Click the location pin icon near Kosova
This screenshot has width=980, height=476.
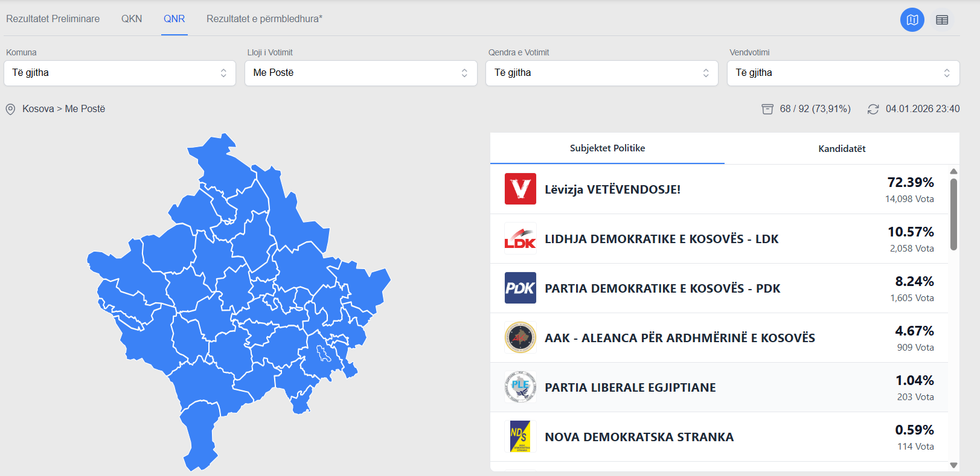pyautogui.click(x=11, y=109)
